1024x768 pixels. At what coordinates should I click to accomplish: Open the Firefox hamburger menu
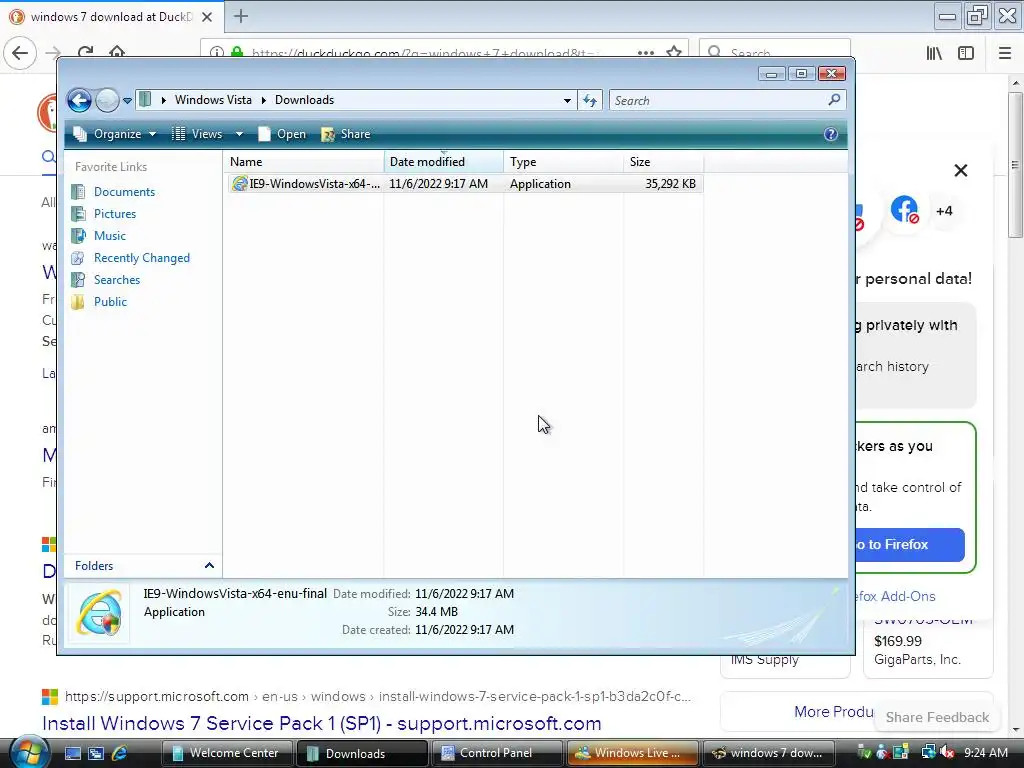coord(1005,53)
